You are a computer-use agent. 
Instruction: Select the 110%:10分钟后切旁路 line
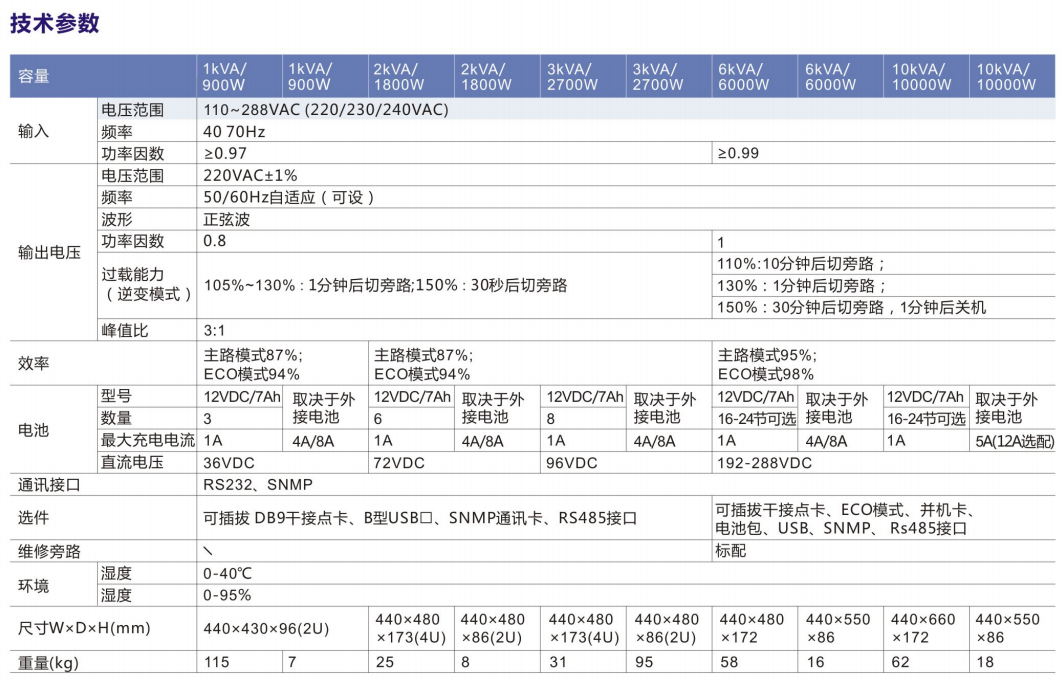pyautogui.click(x=801, y=263)
